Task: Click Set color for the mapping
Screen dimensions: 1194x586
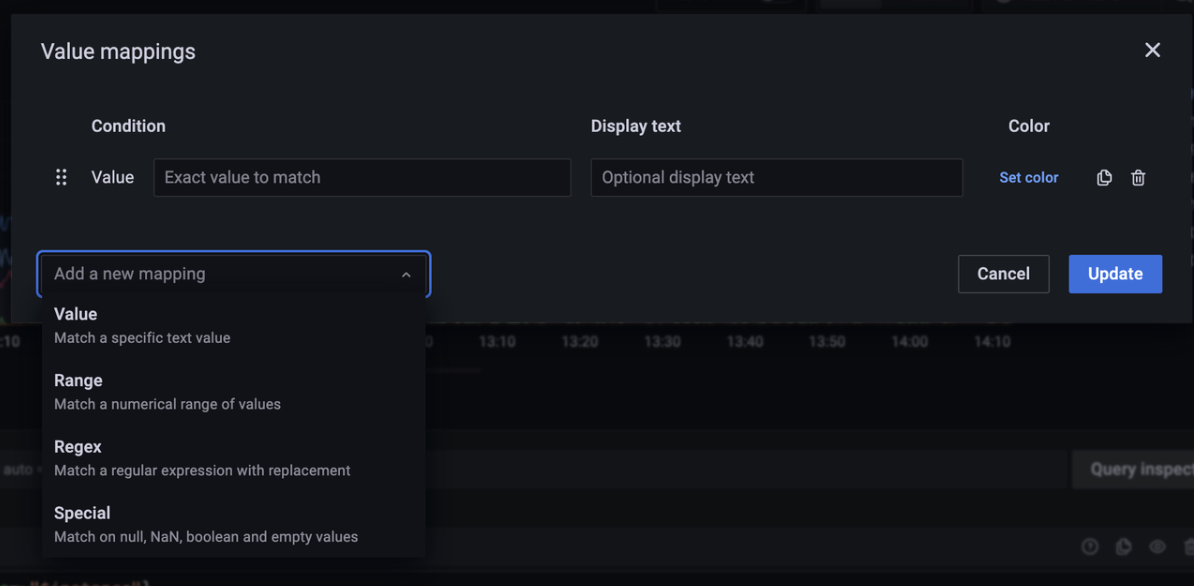Action: (1029, 177)
